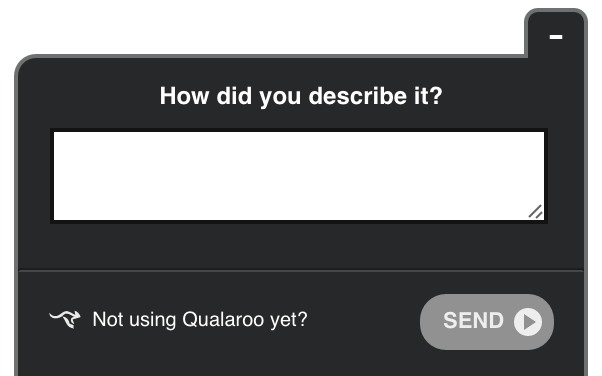Image resolution: width=602 pixels, height=376 pixels.
Task: Click the Qualaroo kangaroo logo
Action: pos(65,319)
